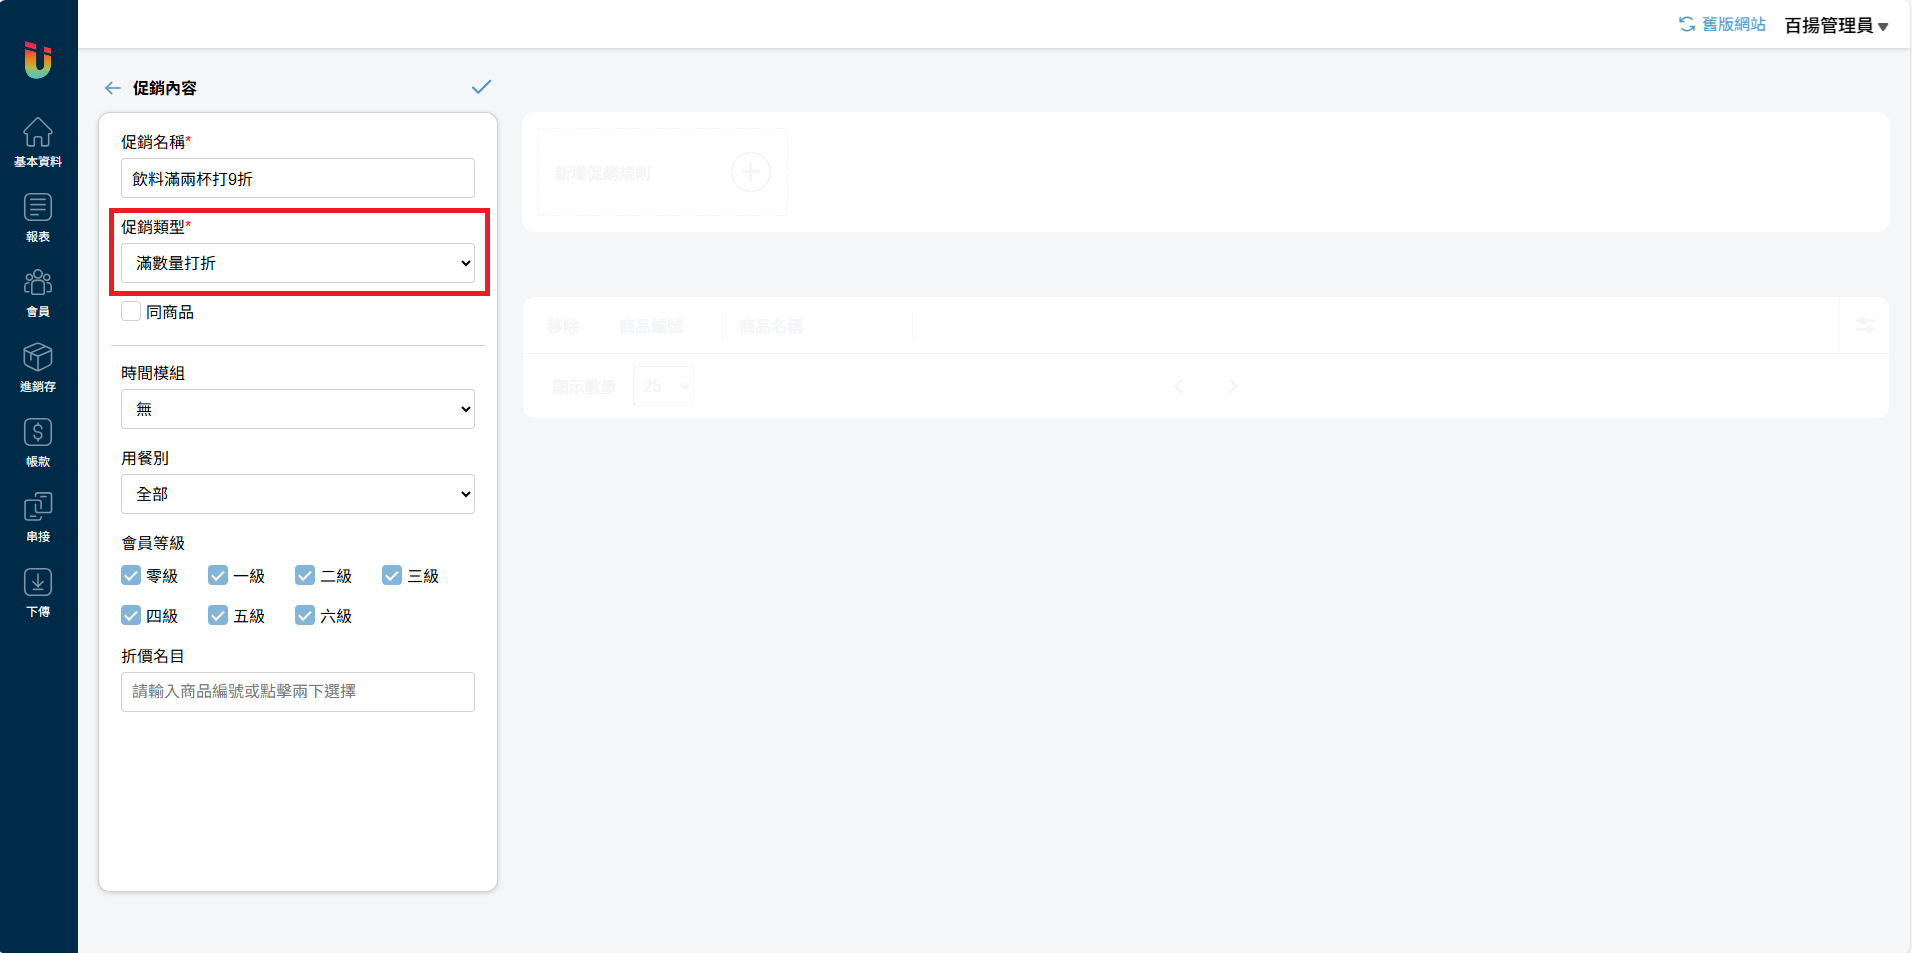Uncheck the 零級 member level
1912x953 pixels.
click(x=131, y=575)
